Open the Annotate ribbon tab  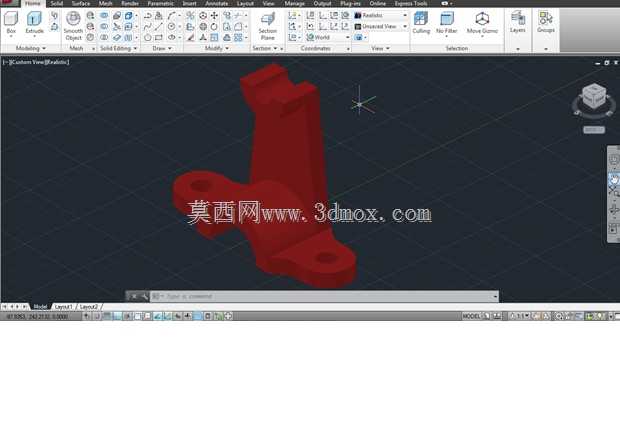point(217,3)
